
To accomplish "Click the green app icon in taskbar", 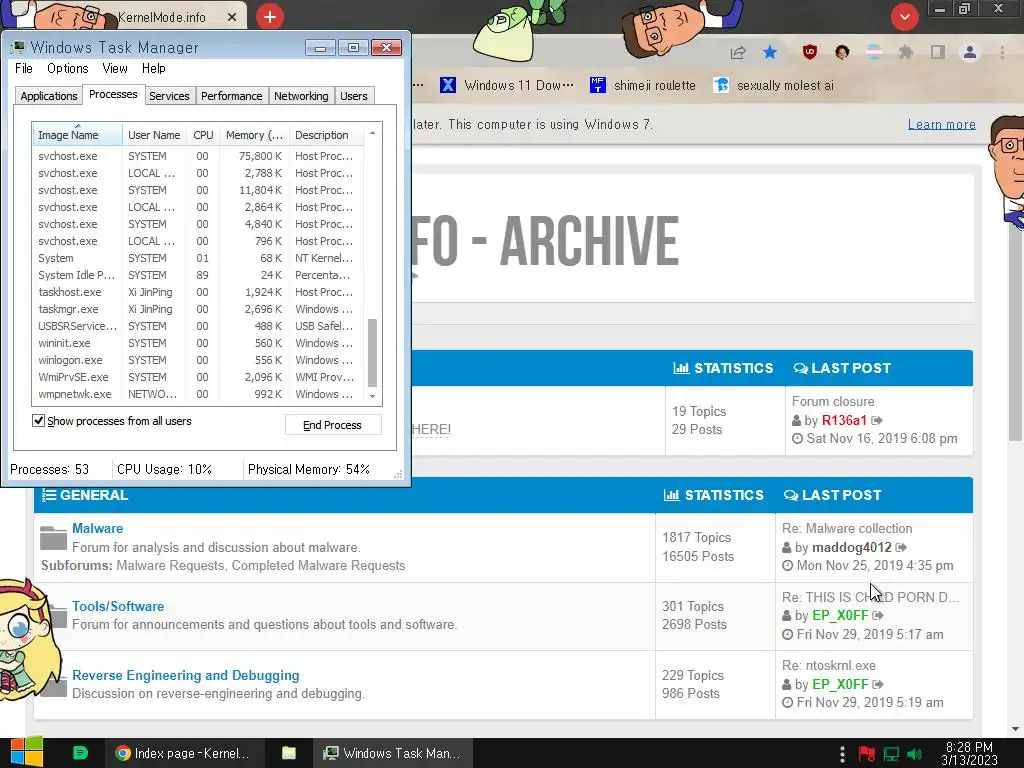I will click(x=80, y=753).
